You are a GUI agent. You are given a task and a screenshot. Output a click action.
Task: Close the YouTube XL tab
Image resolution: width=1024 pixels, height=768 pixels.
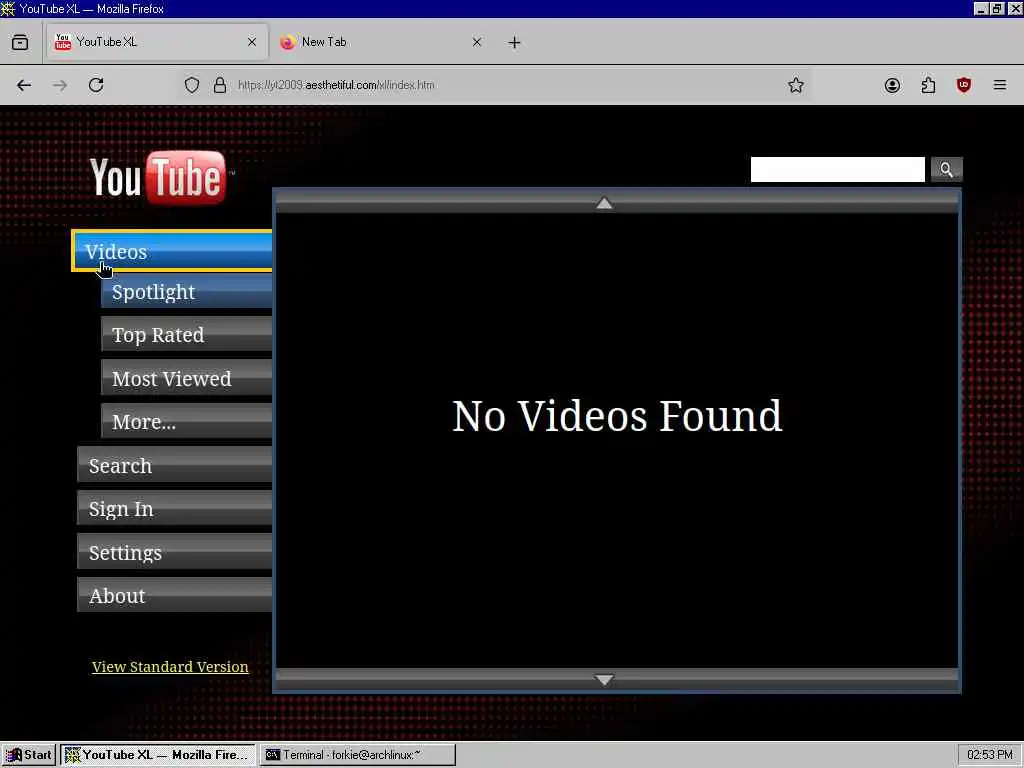click(x=251, y=42)
